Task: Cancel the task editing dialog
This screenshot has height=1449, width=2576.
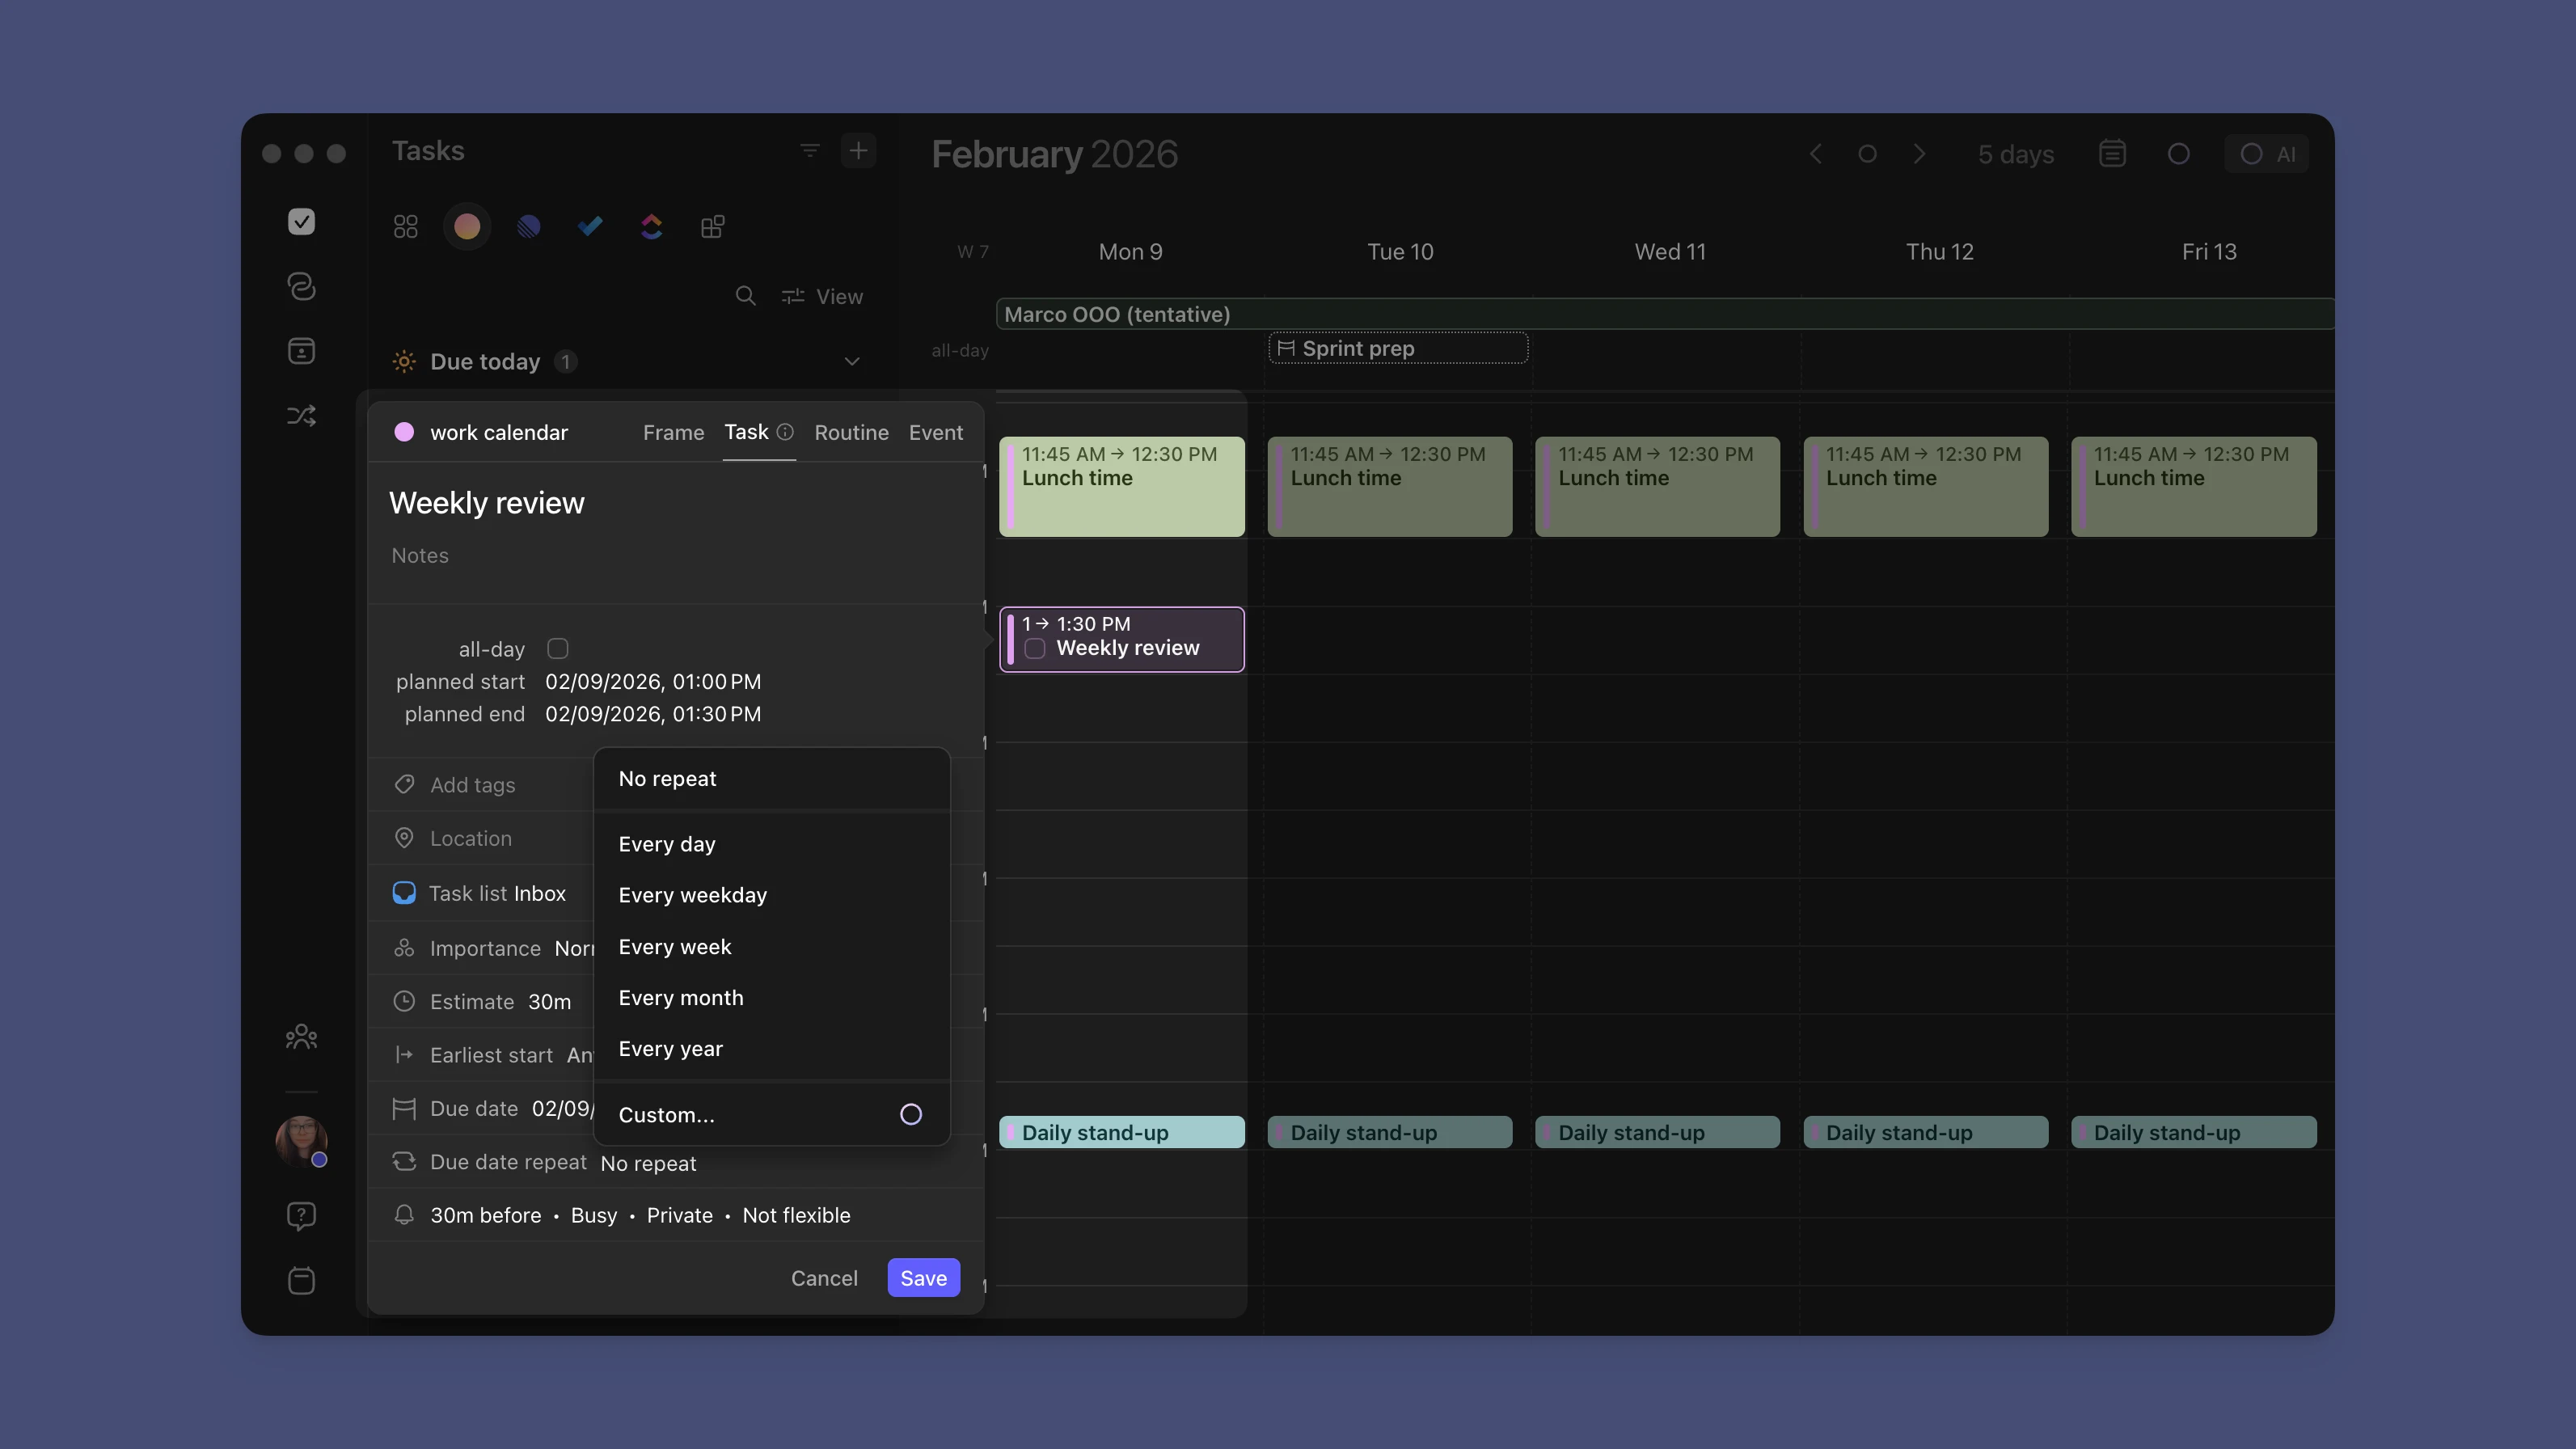Action: (x=824, y=1278)
